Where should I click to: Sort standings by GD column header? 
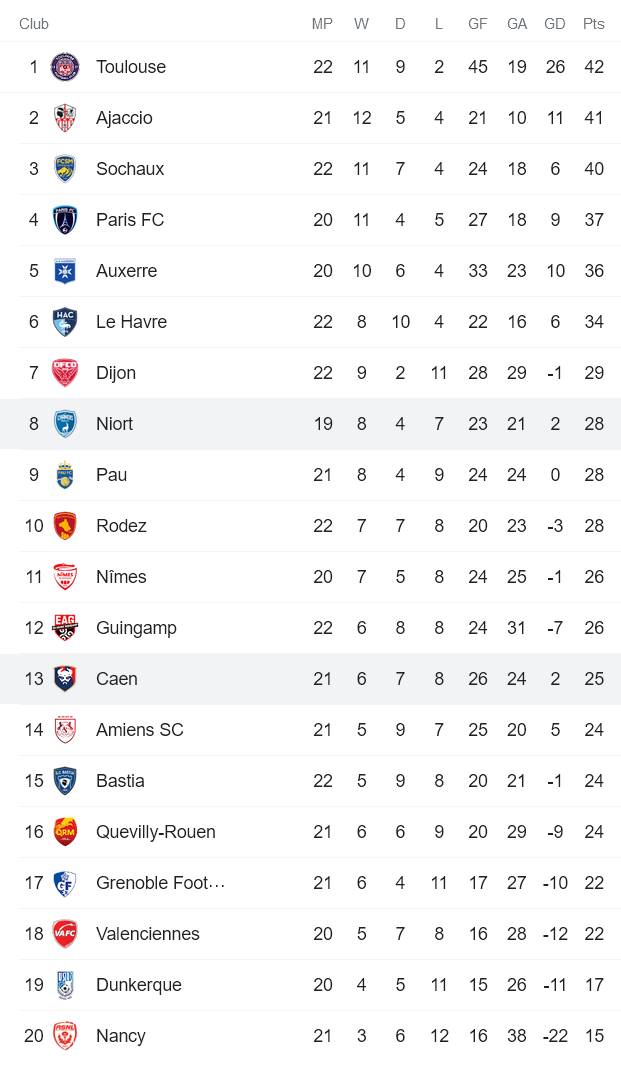click(x=555, y=24)
